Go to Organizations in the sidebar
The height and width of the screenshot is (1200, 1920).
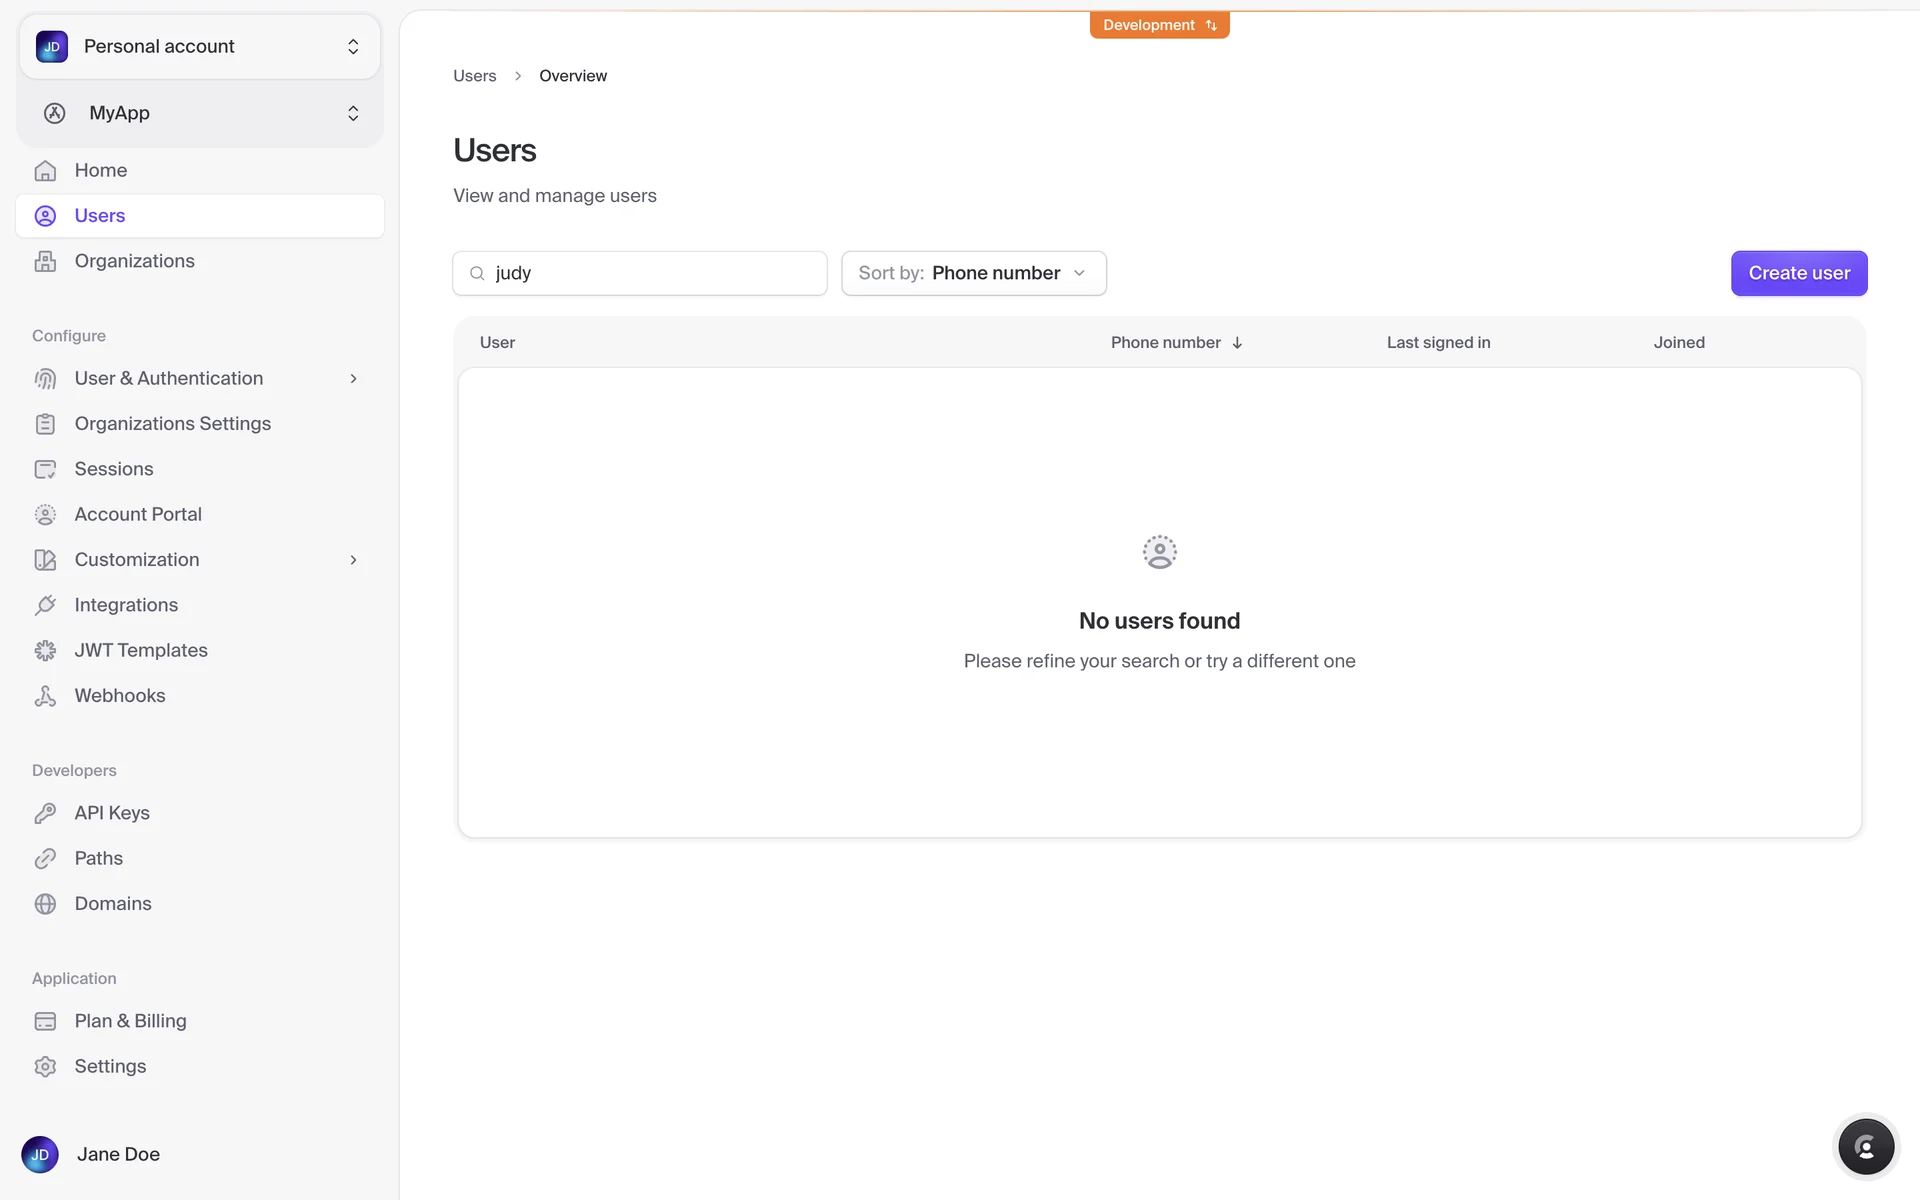point(134,261)
